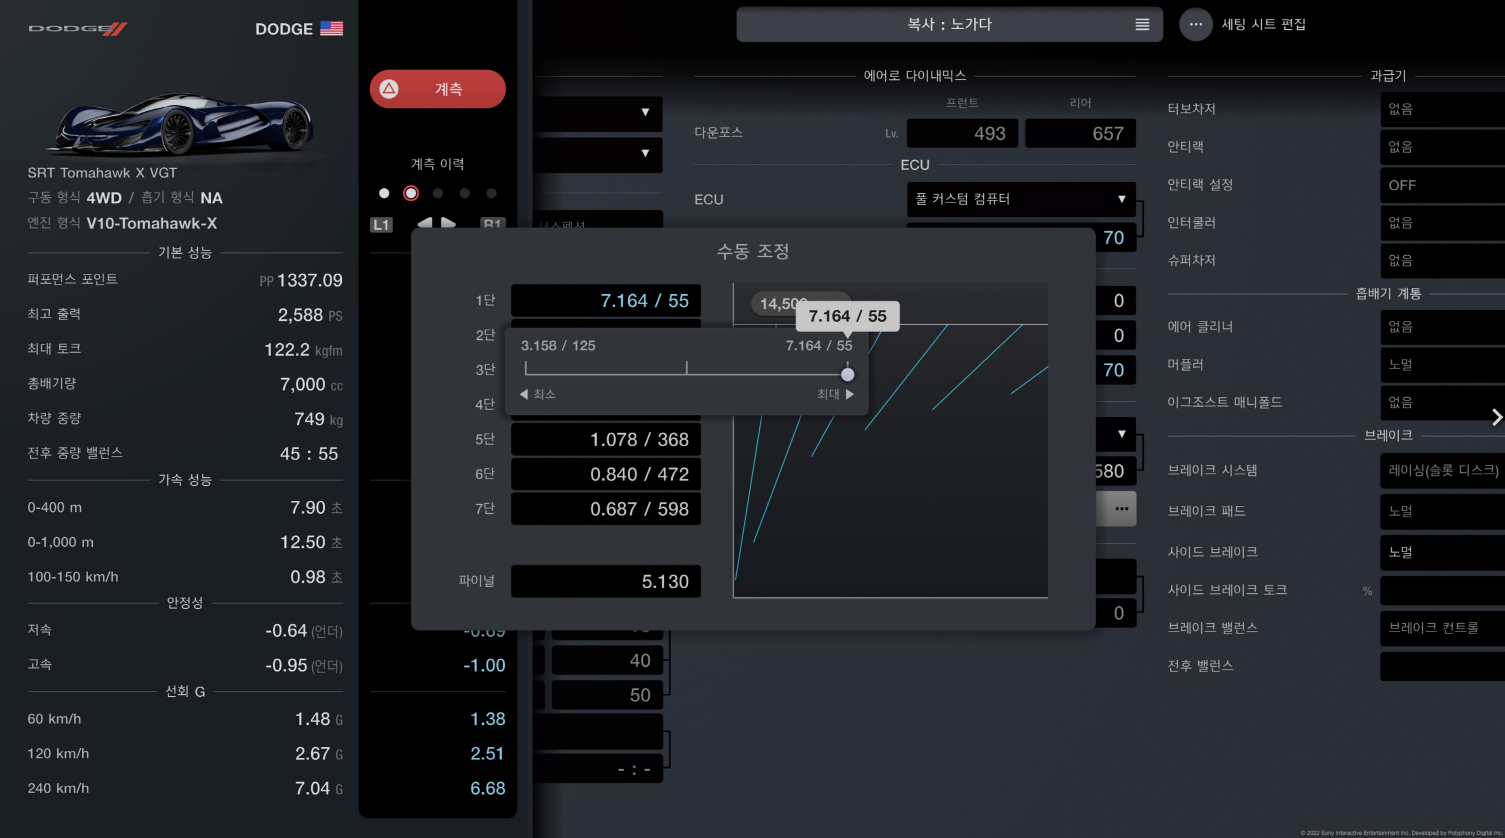Click the Dodge logo at top left
The width and height of the screenshot is (1505, 838).
(78, 29)
